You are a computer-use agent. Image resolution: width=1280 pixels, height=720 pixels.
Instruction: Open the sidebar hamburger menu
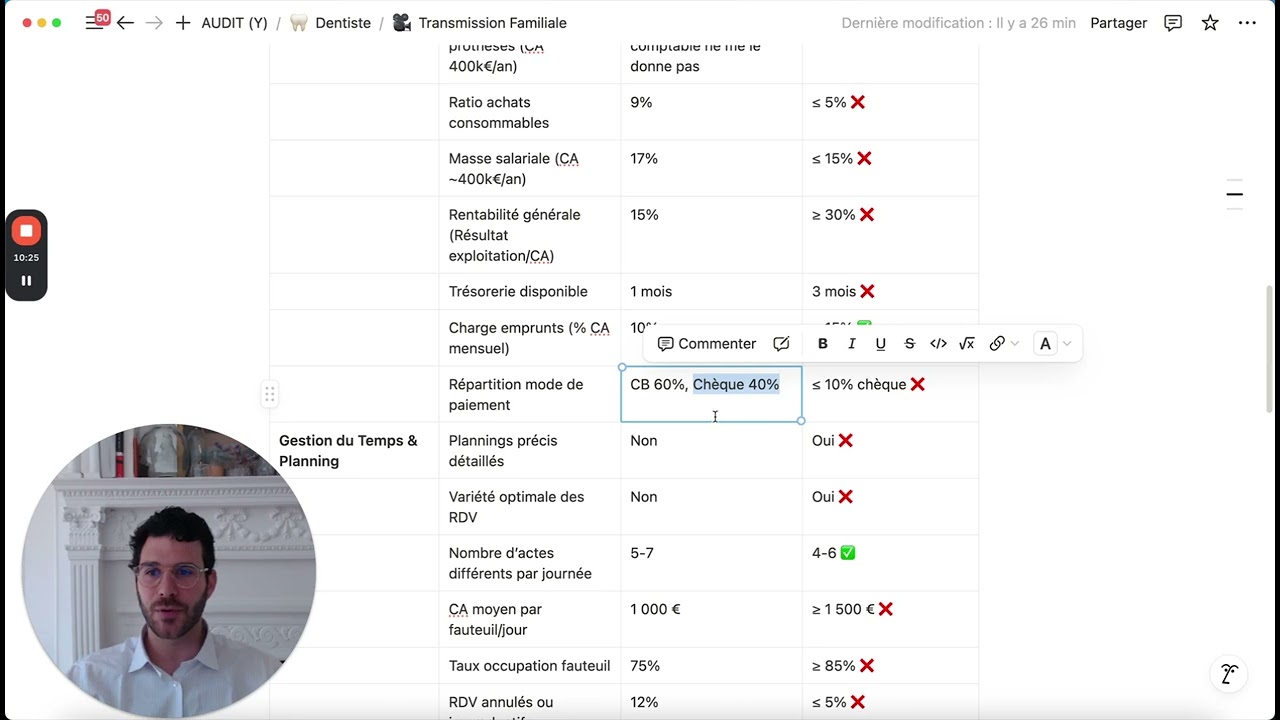click(94, 23)
